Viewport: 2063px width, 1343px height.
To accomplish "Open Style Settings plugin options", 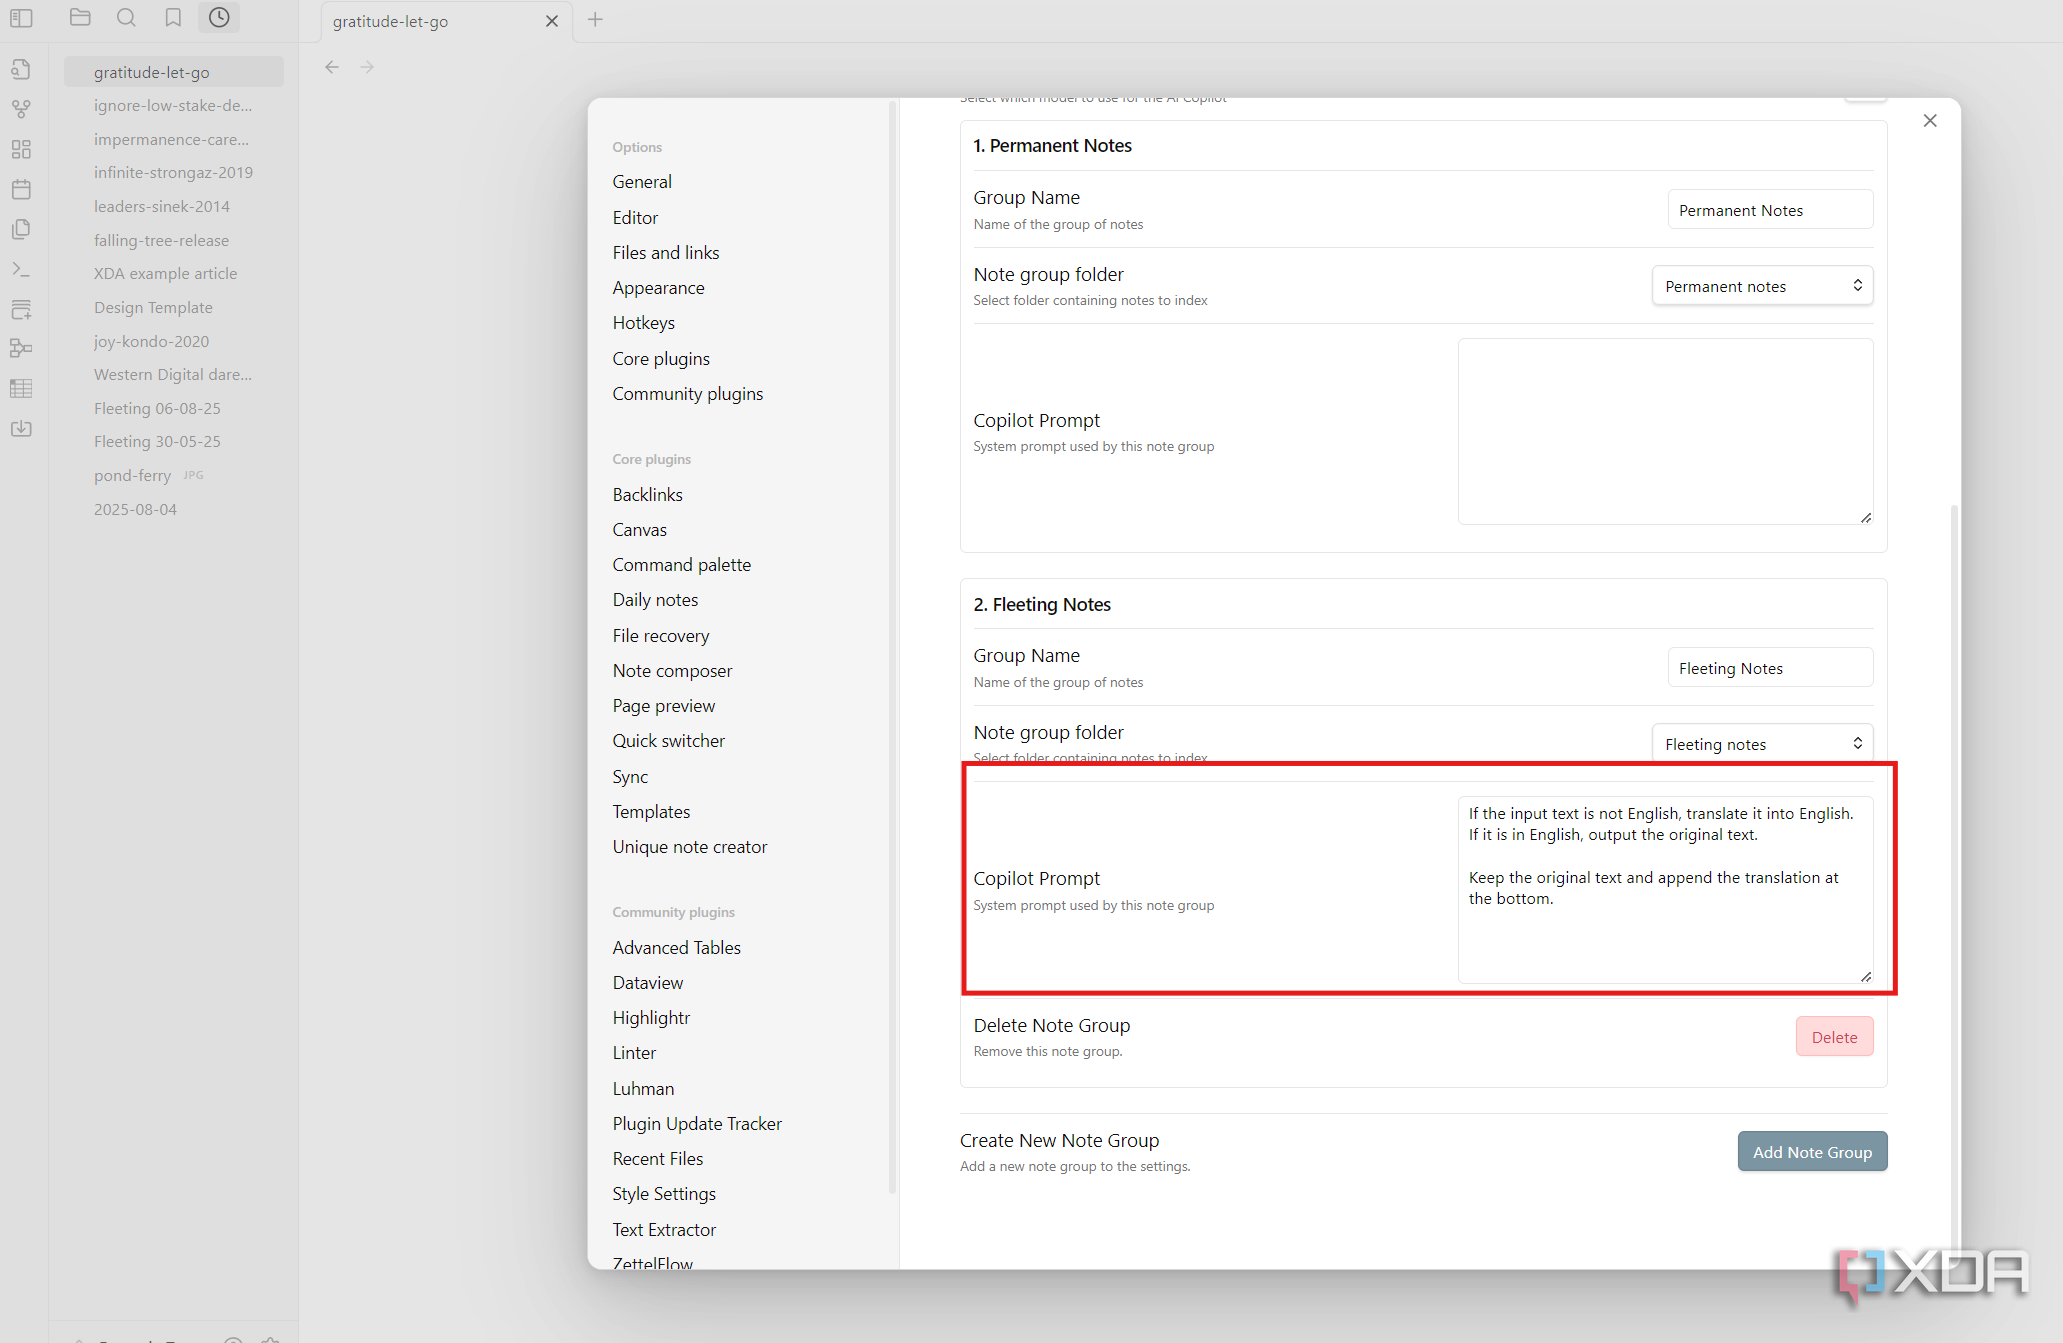I will 664,1193.
